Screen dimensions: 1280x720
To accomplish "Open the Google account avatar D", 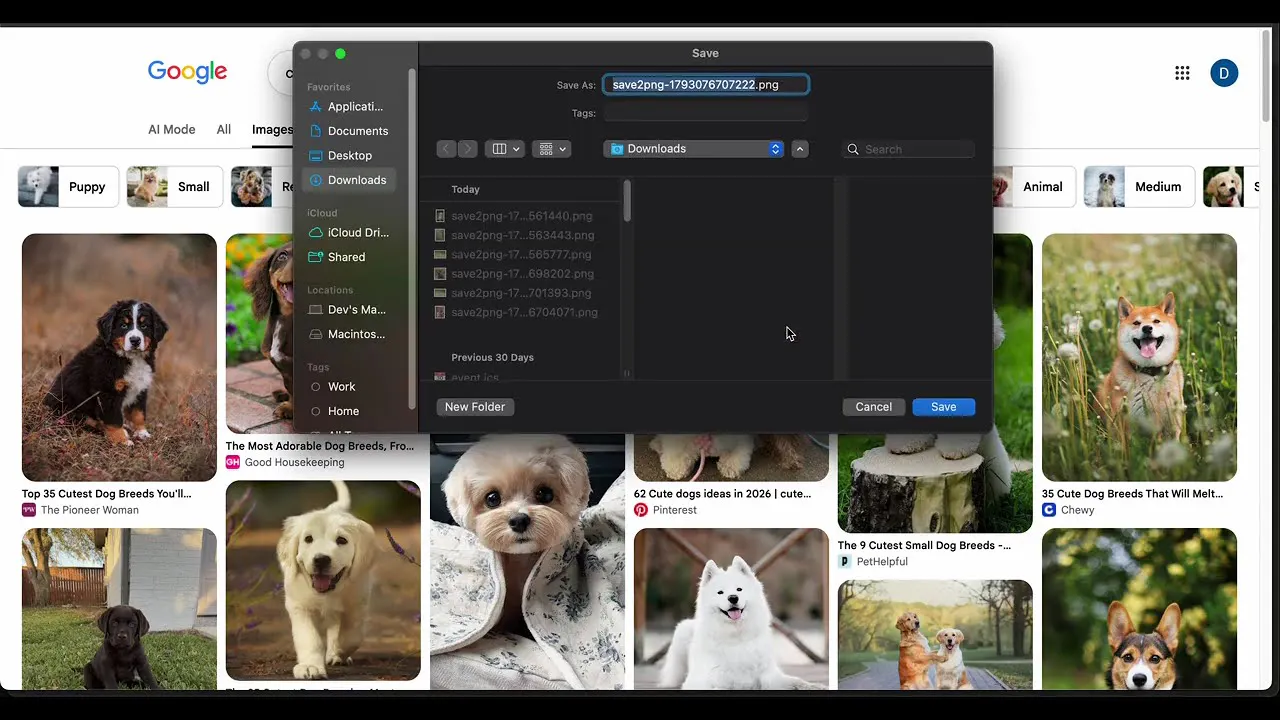I will coord(1224,73).
